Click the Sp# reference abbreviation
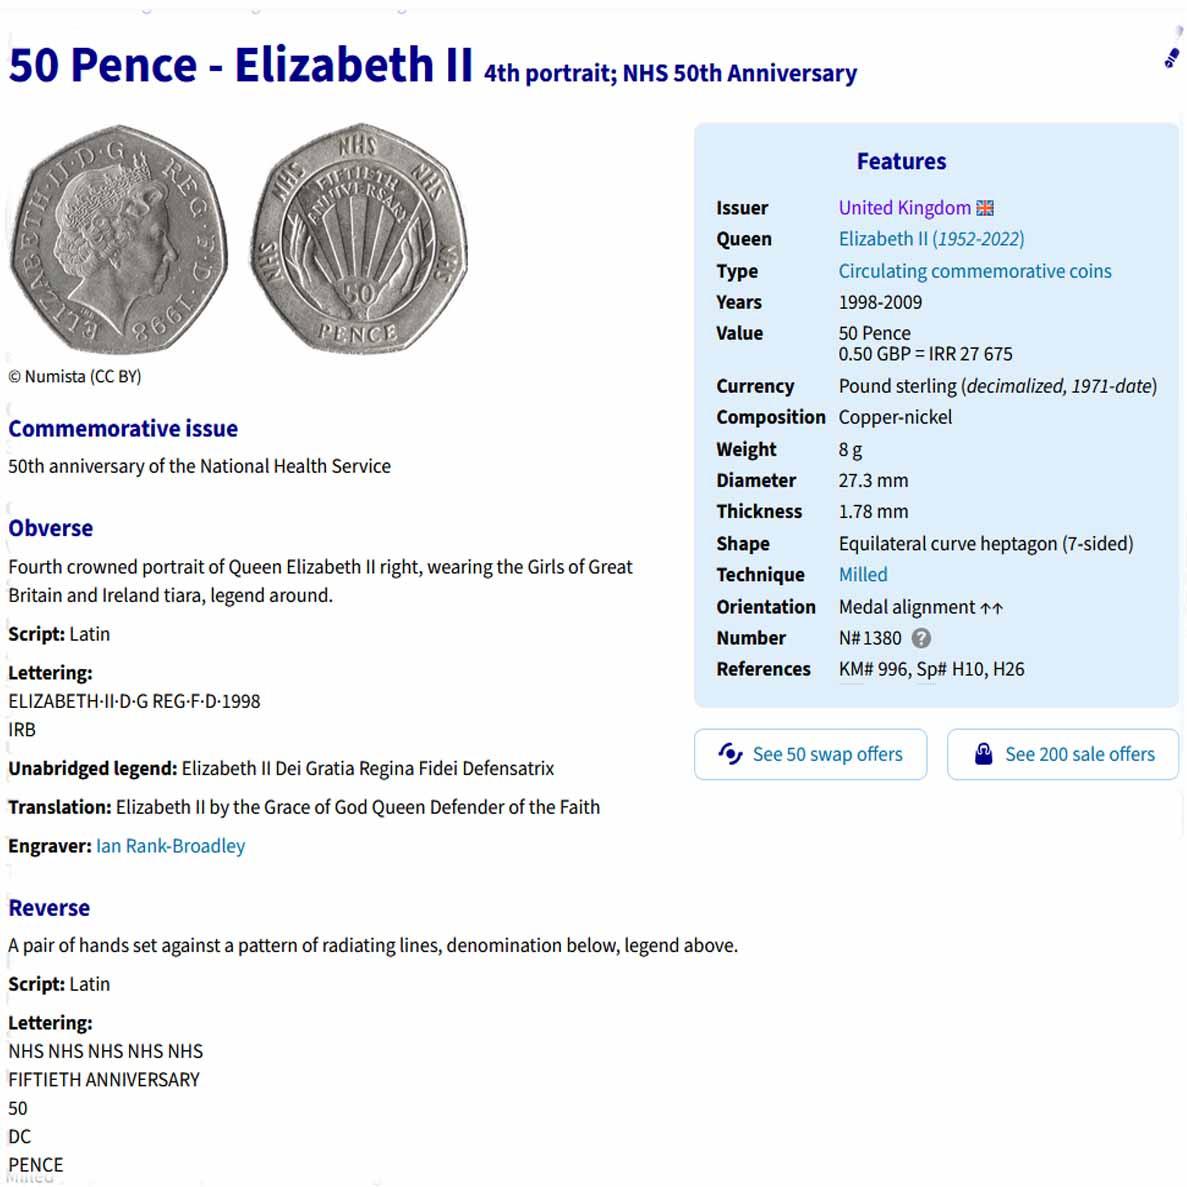Screen dimensions: 1187x1187 click(931, 669)
